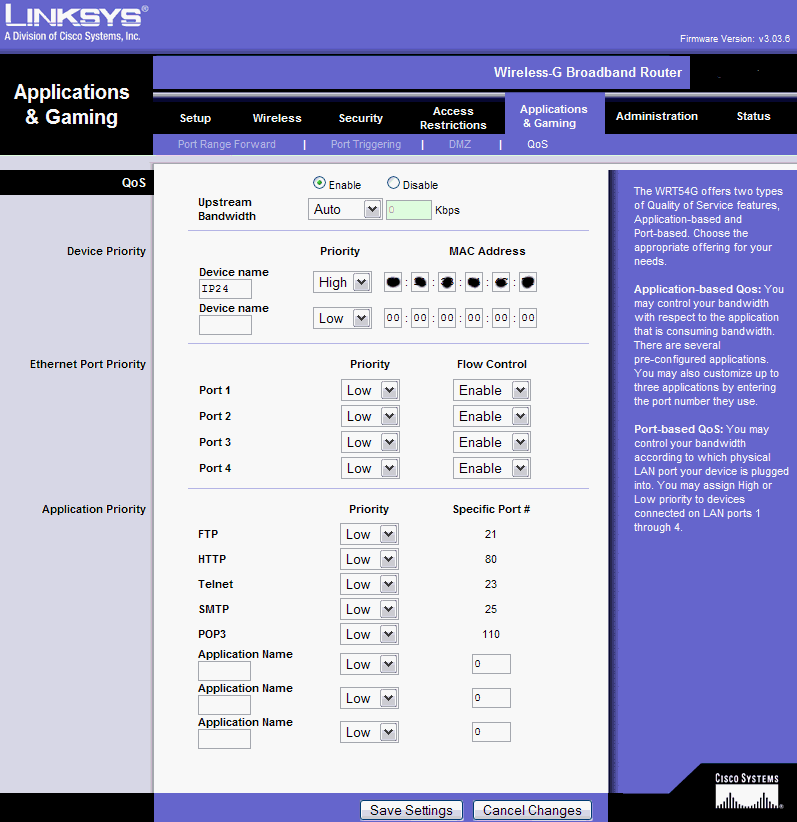Open the Port Triggering sub-tab
This screenshot has height=822, width=797.
[365, 144]
